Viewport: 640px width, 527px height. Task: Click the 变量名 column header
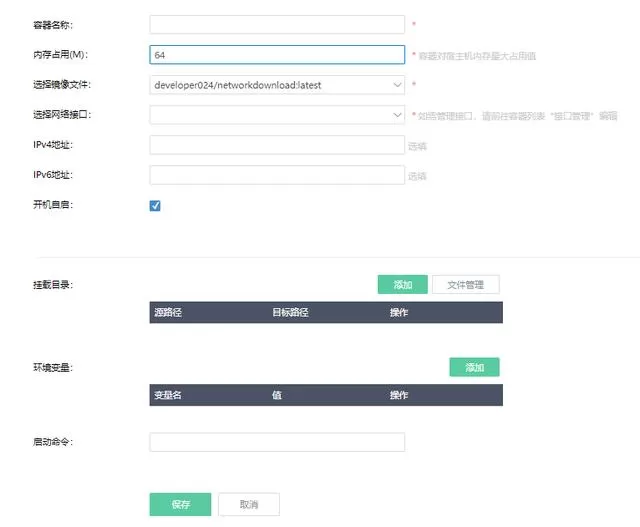(x=168, y=395)
